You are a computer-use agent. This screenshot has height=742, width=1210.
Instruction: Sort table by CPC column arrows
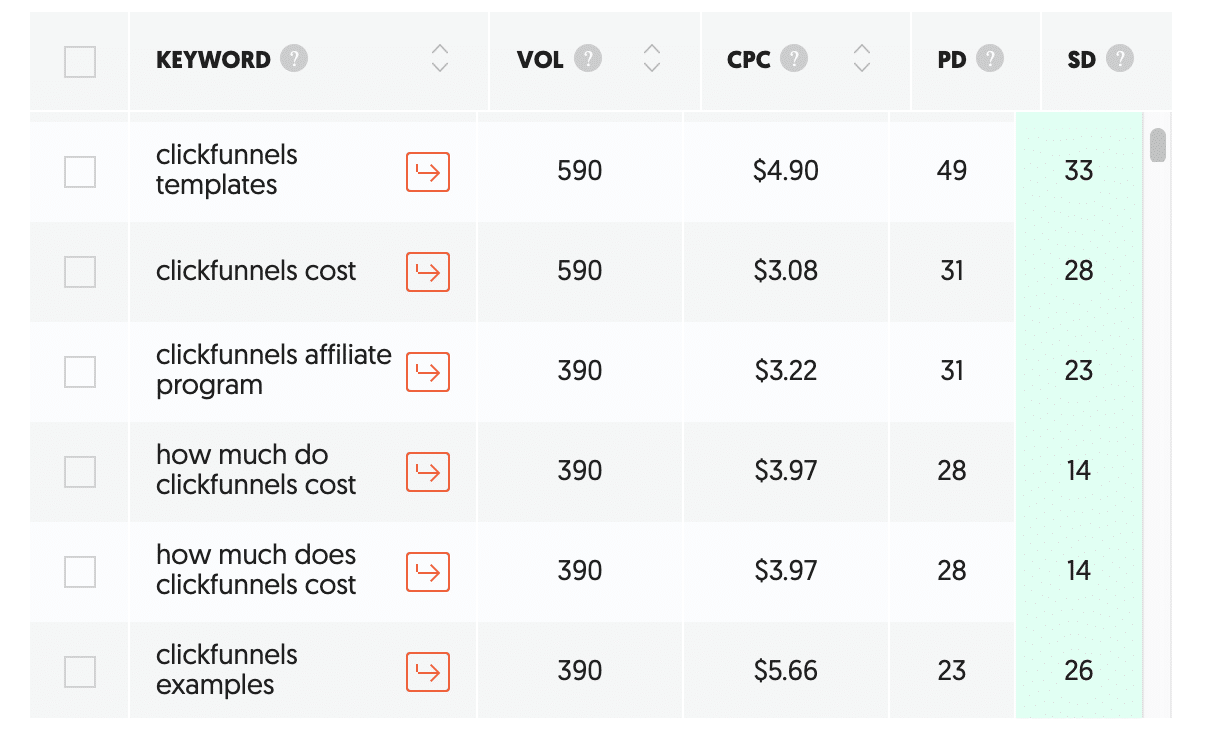[x=862, y=59]
